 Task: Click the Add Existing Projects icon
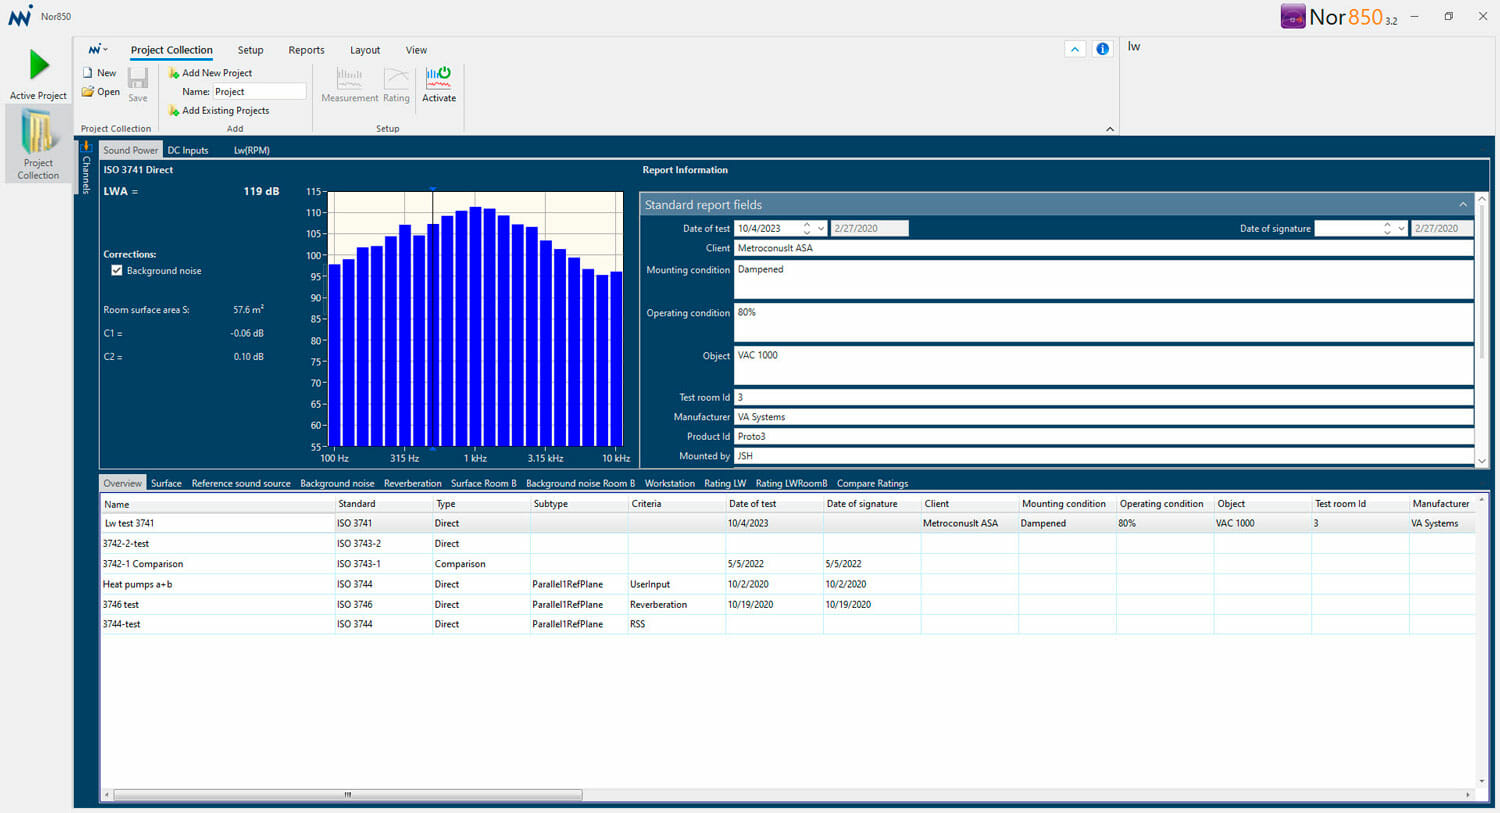click(174, 111)
